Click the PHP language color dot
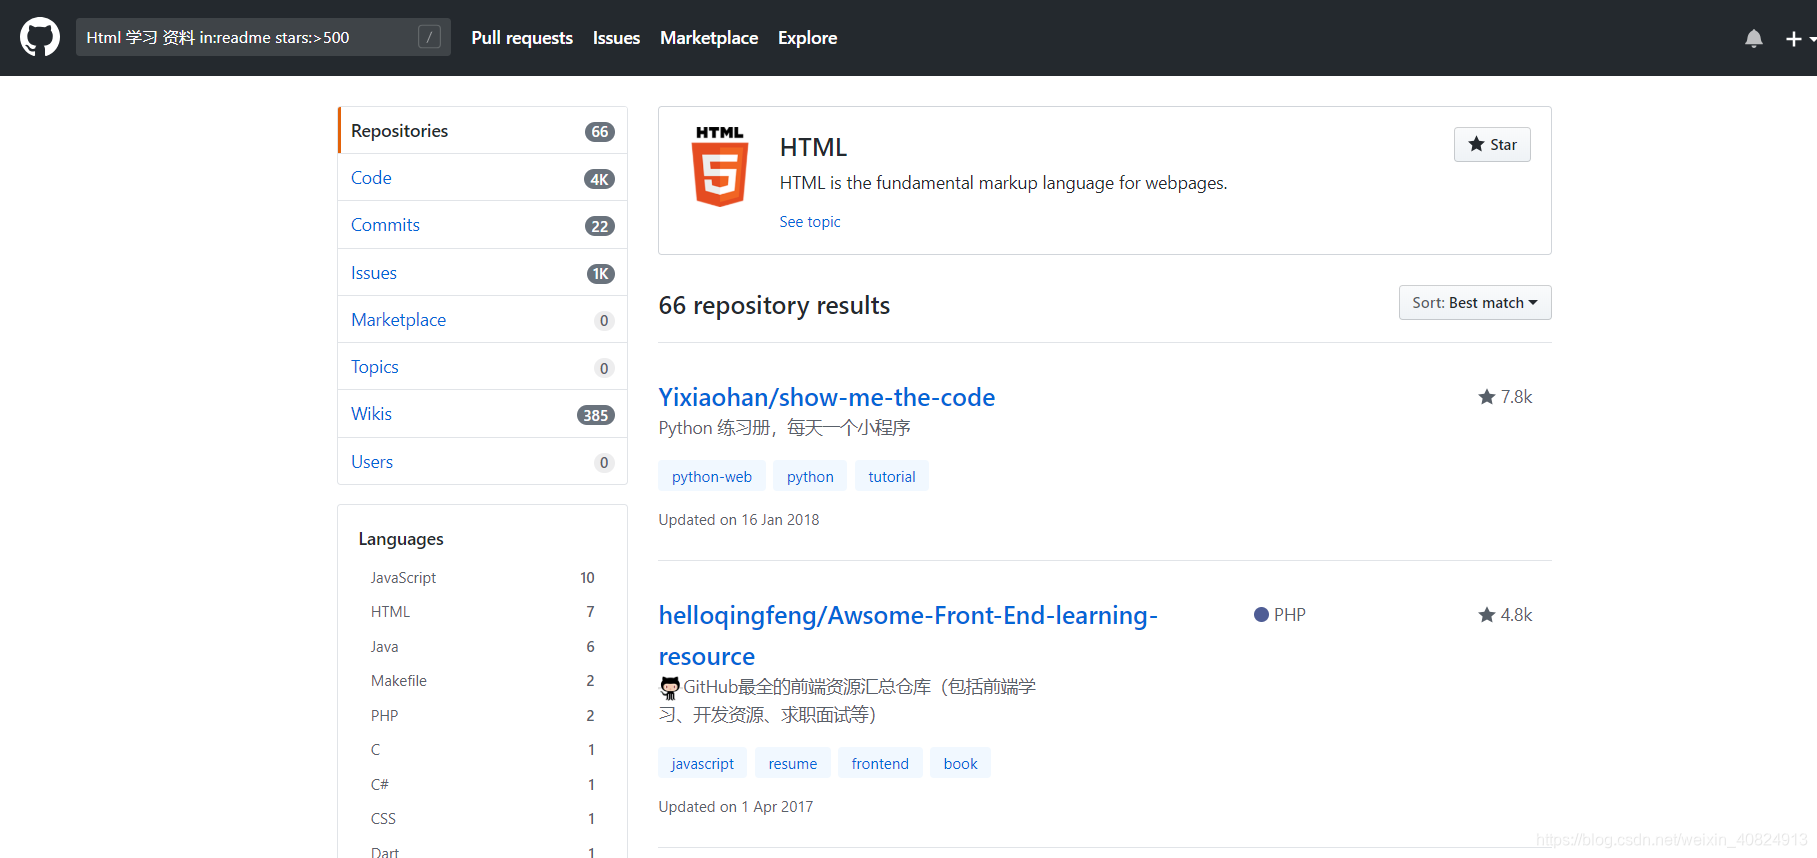Viewport: 1817px width, 858px height. 1261,615
